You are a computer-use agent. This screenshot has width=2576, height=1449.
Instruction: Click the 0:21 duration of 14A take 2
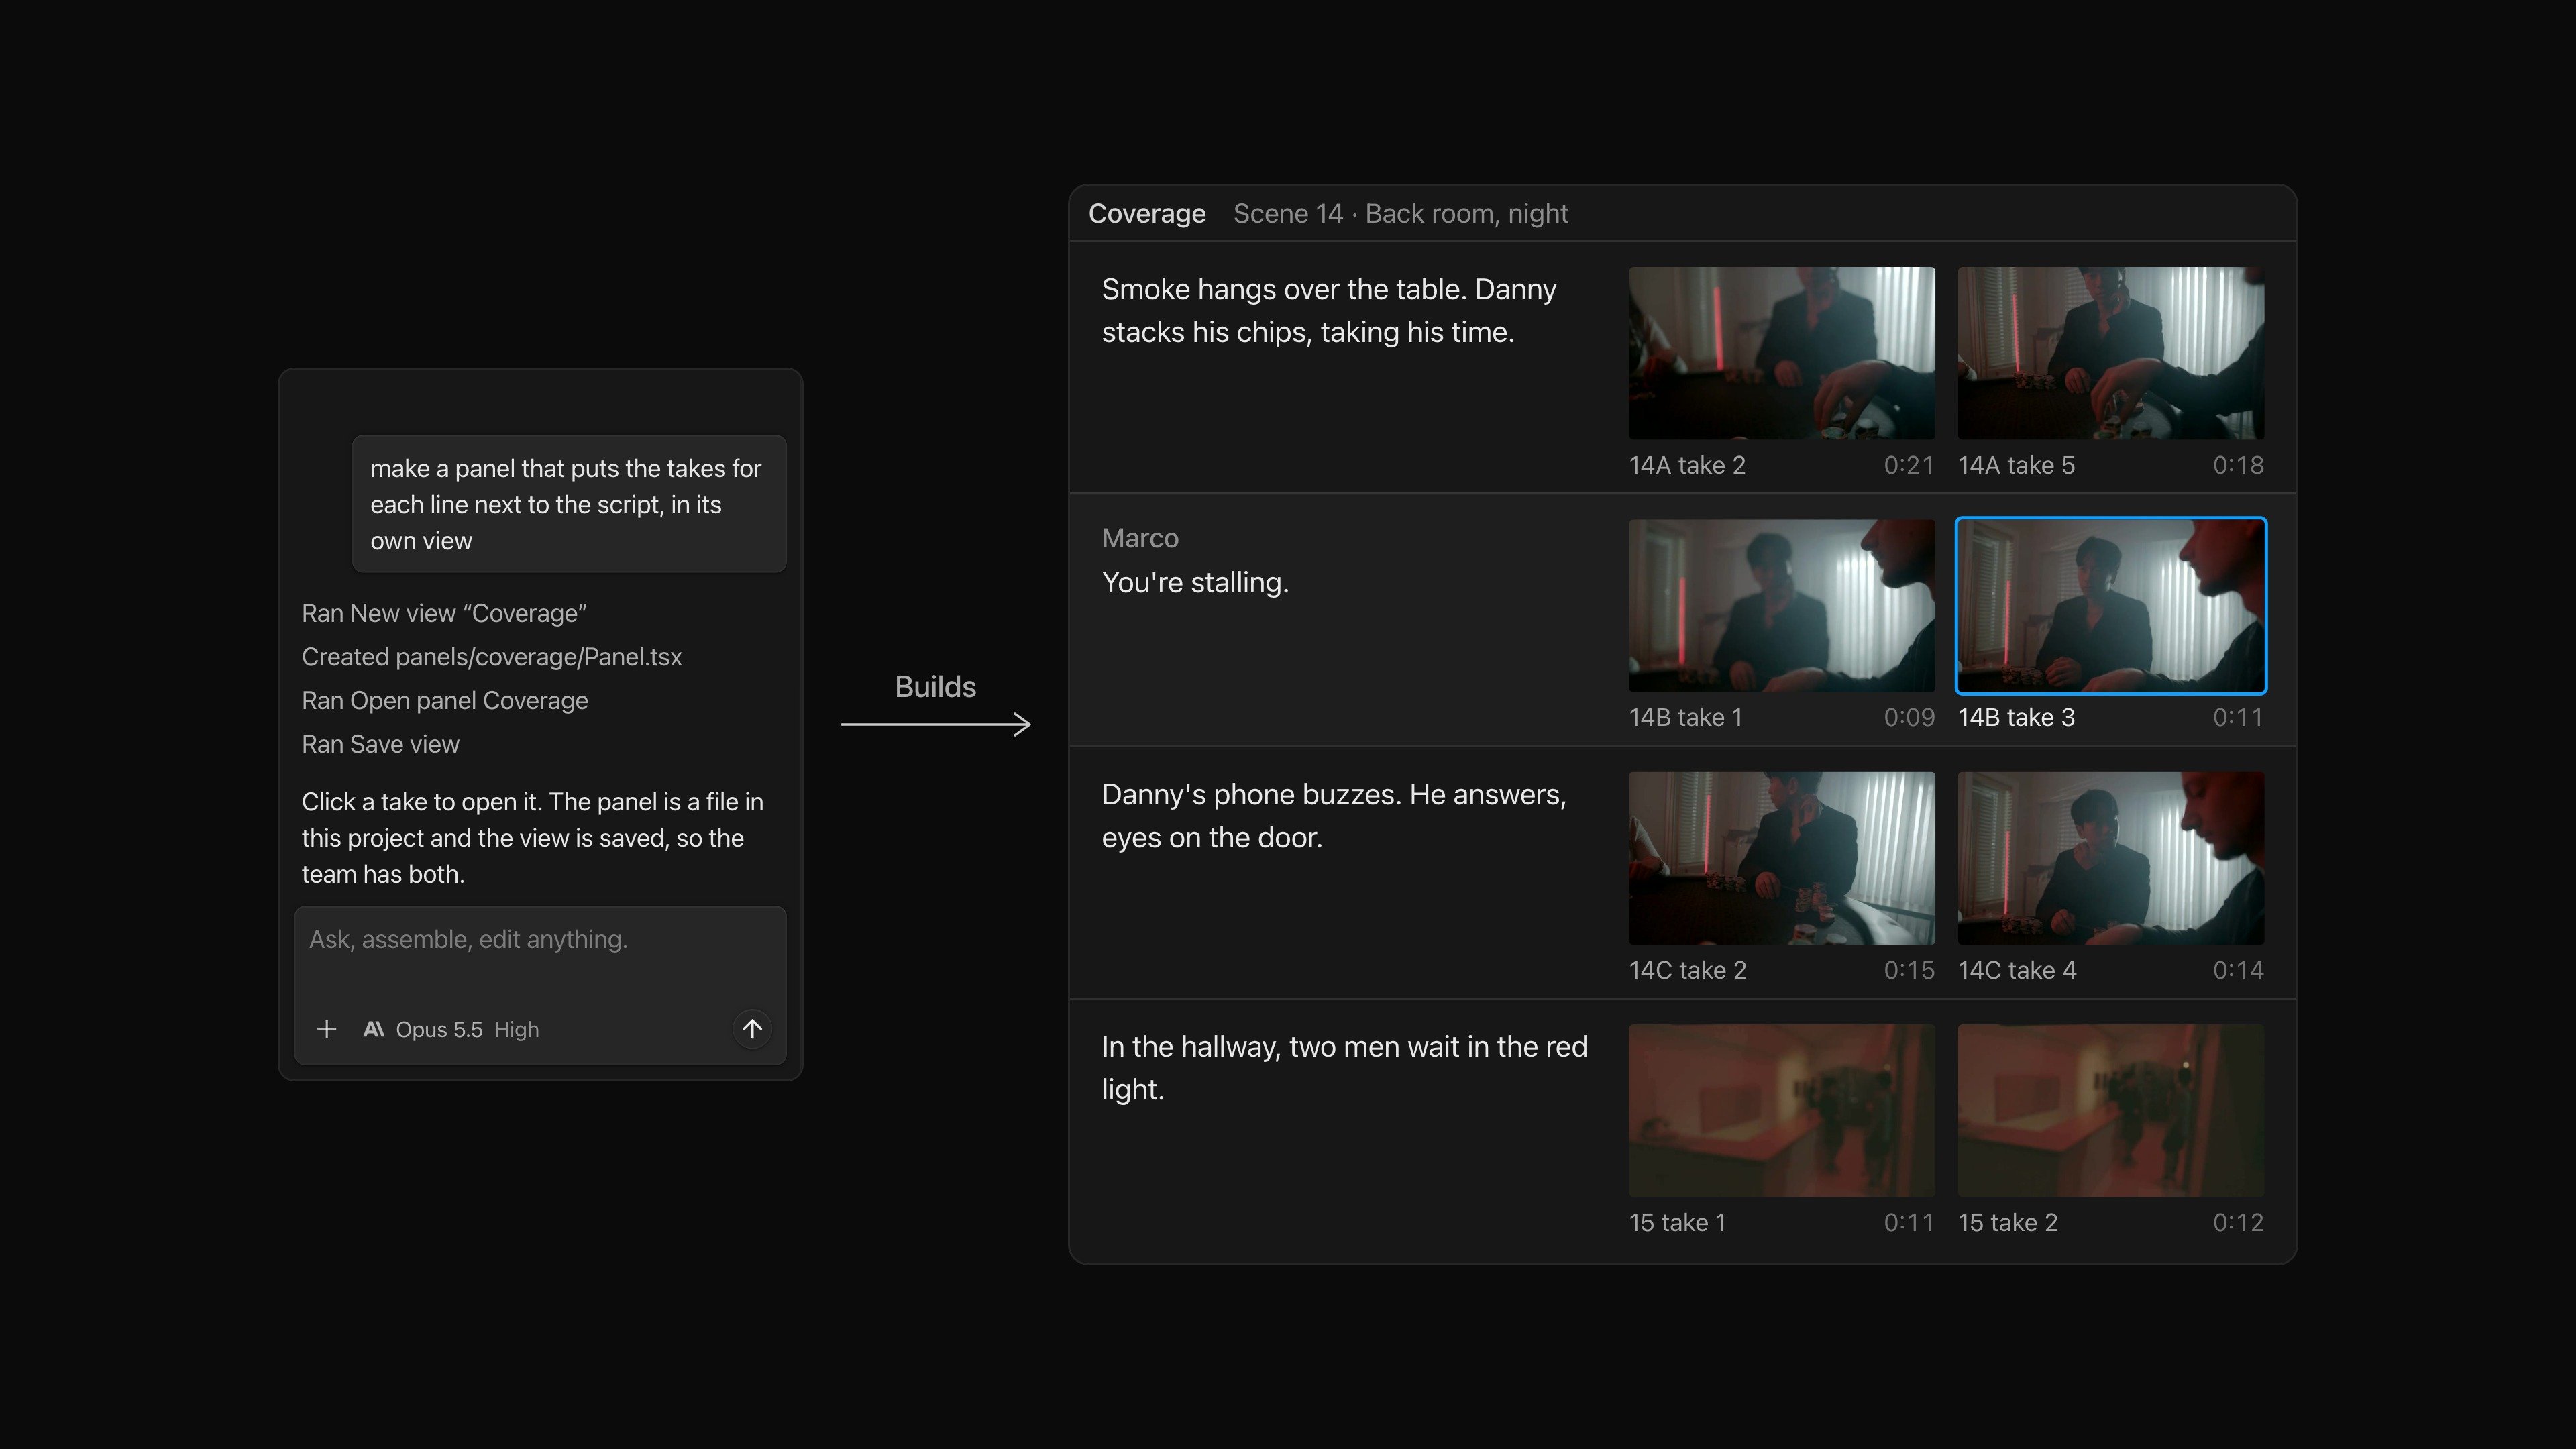[x=1909, y=465]
